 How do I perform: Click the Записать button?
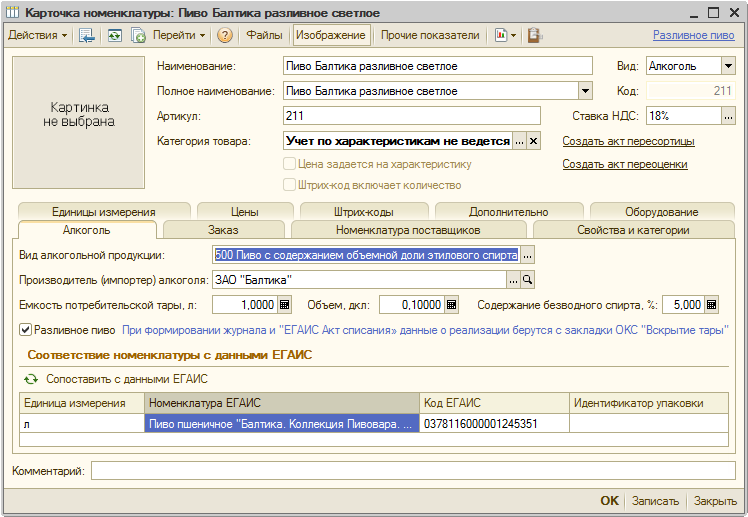(655, 501)
